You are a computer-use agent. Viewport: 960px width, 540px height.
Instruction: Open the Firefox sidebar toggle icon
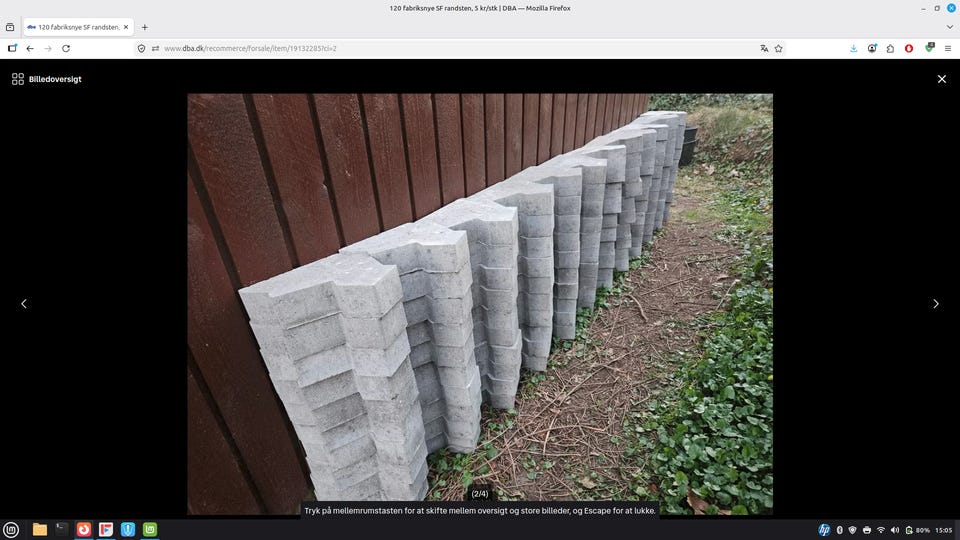(x=12, y=48)
